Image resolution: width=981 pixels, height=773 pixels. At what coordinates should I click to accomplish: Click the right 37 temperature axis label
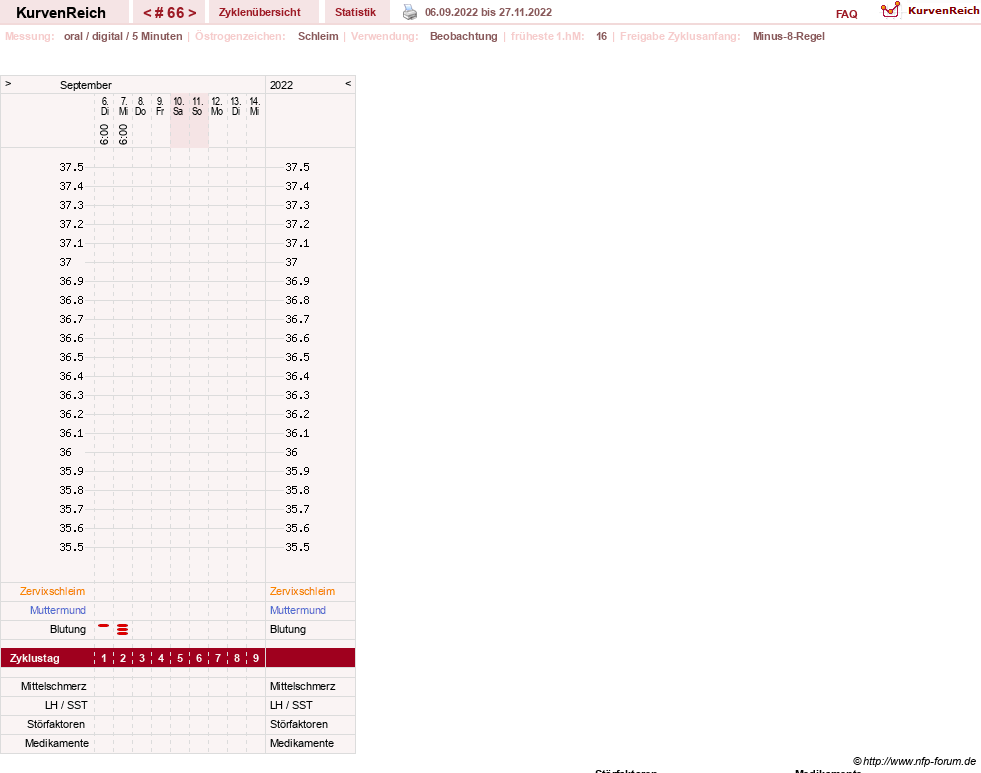tap(291, 262)
